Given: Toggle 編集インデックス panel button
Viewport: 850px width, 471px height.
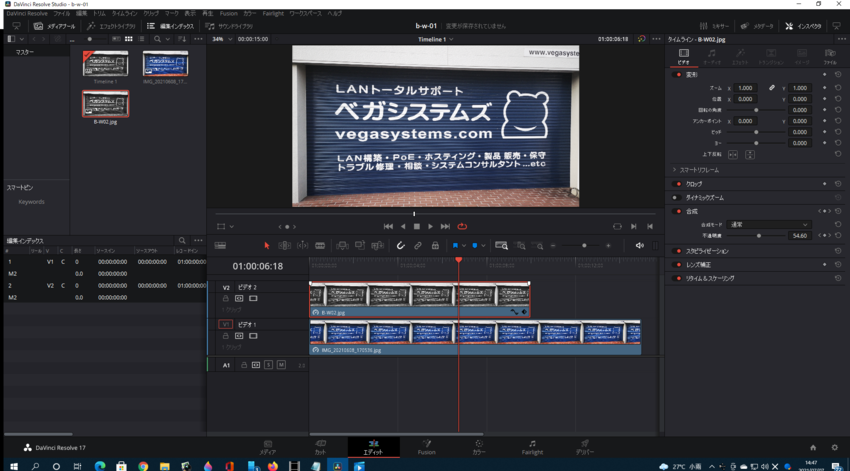Looking at the screenshot, I should coord(170,26).
